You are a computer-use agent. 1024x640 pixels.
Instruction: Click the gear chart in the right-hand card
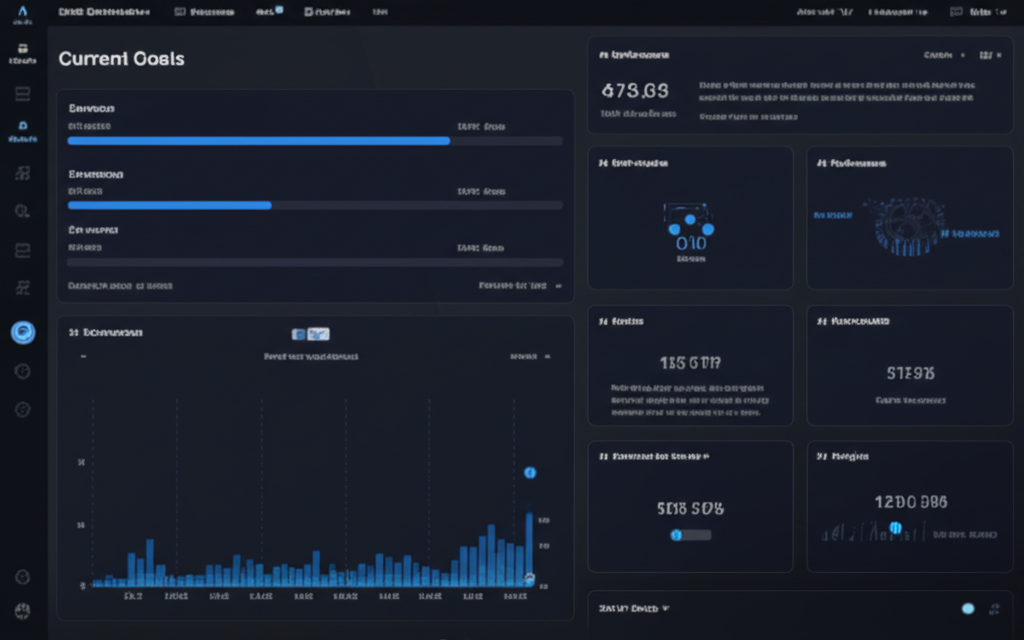(x=908, y=227)
